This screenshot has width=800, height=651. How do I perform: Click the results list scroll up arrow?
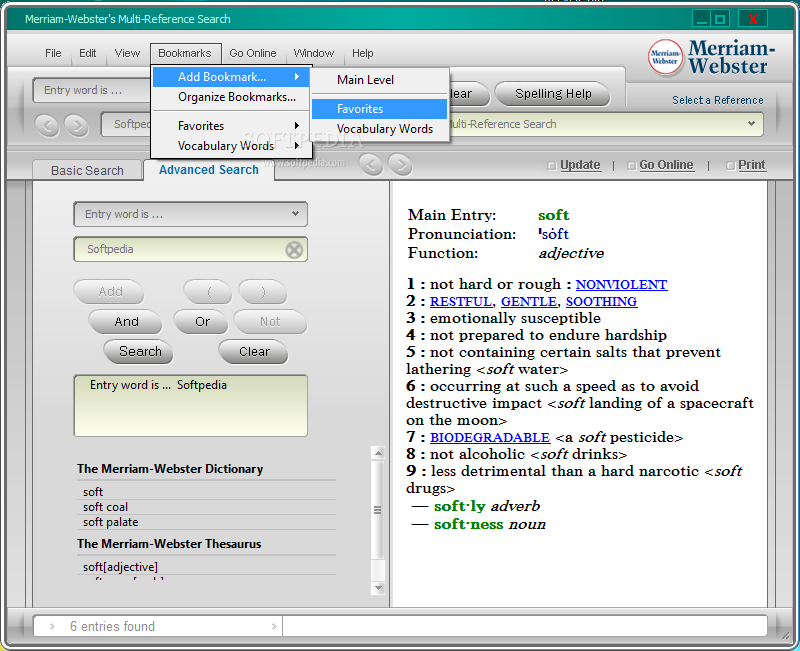pyautogui.click(x=378, y=453)
